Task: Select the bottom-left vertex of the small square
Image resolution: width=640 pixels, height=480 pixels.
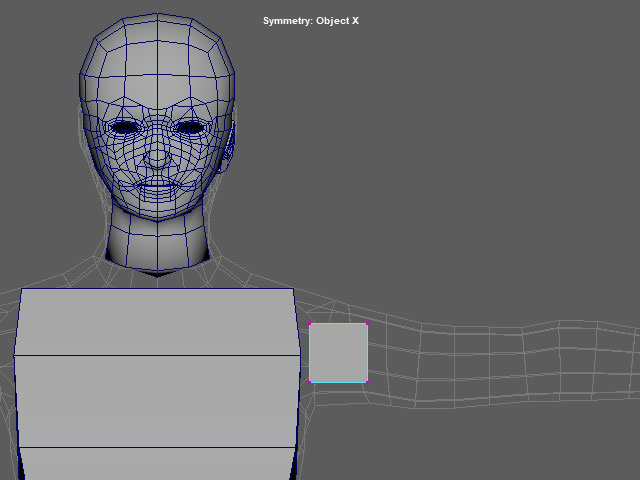Action: point(310,381)
